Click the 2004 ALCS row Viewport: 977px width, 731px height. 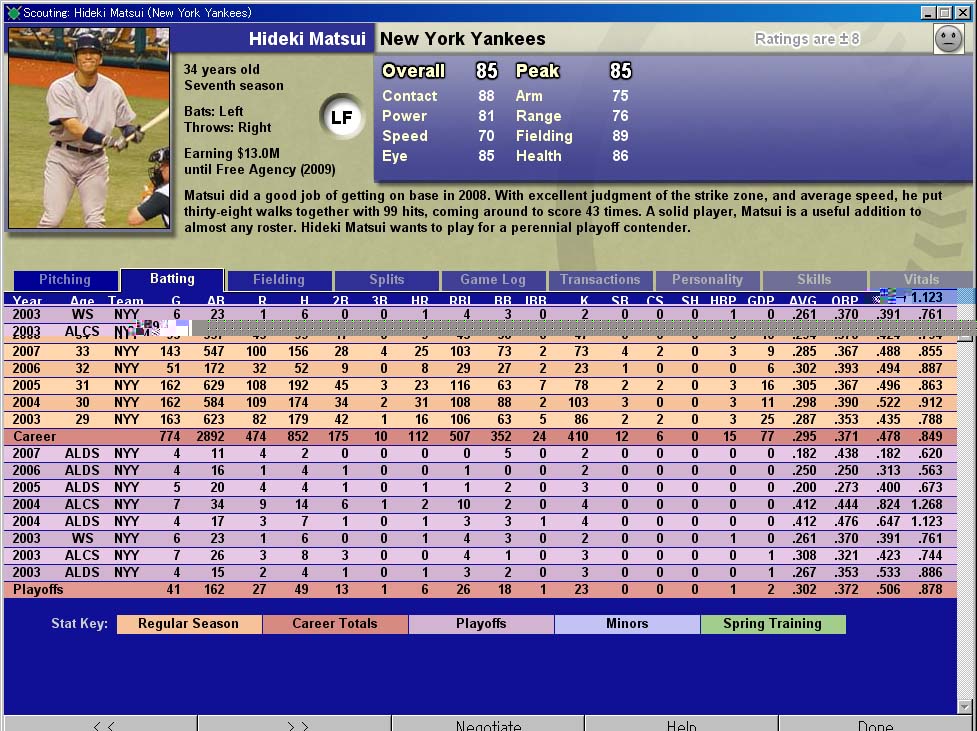pos(480,504)
